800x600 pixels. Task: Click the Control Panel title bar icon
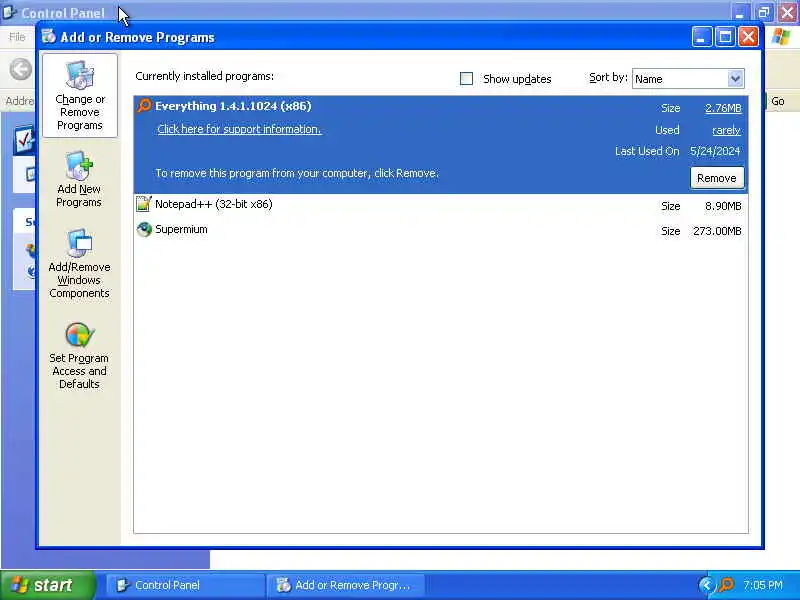[x=9, y=12]
